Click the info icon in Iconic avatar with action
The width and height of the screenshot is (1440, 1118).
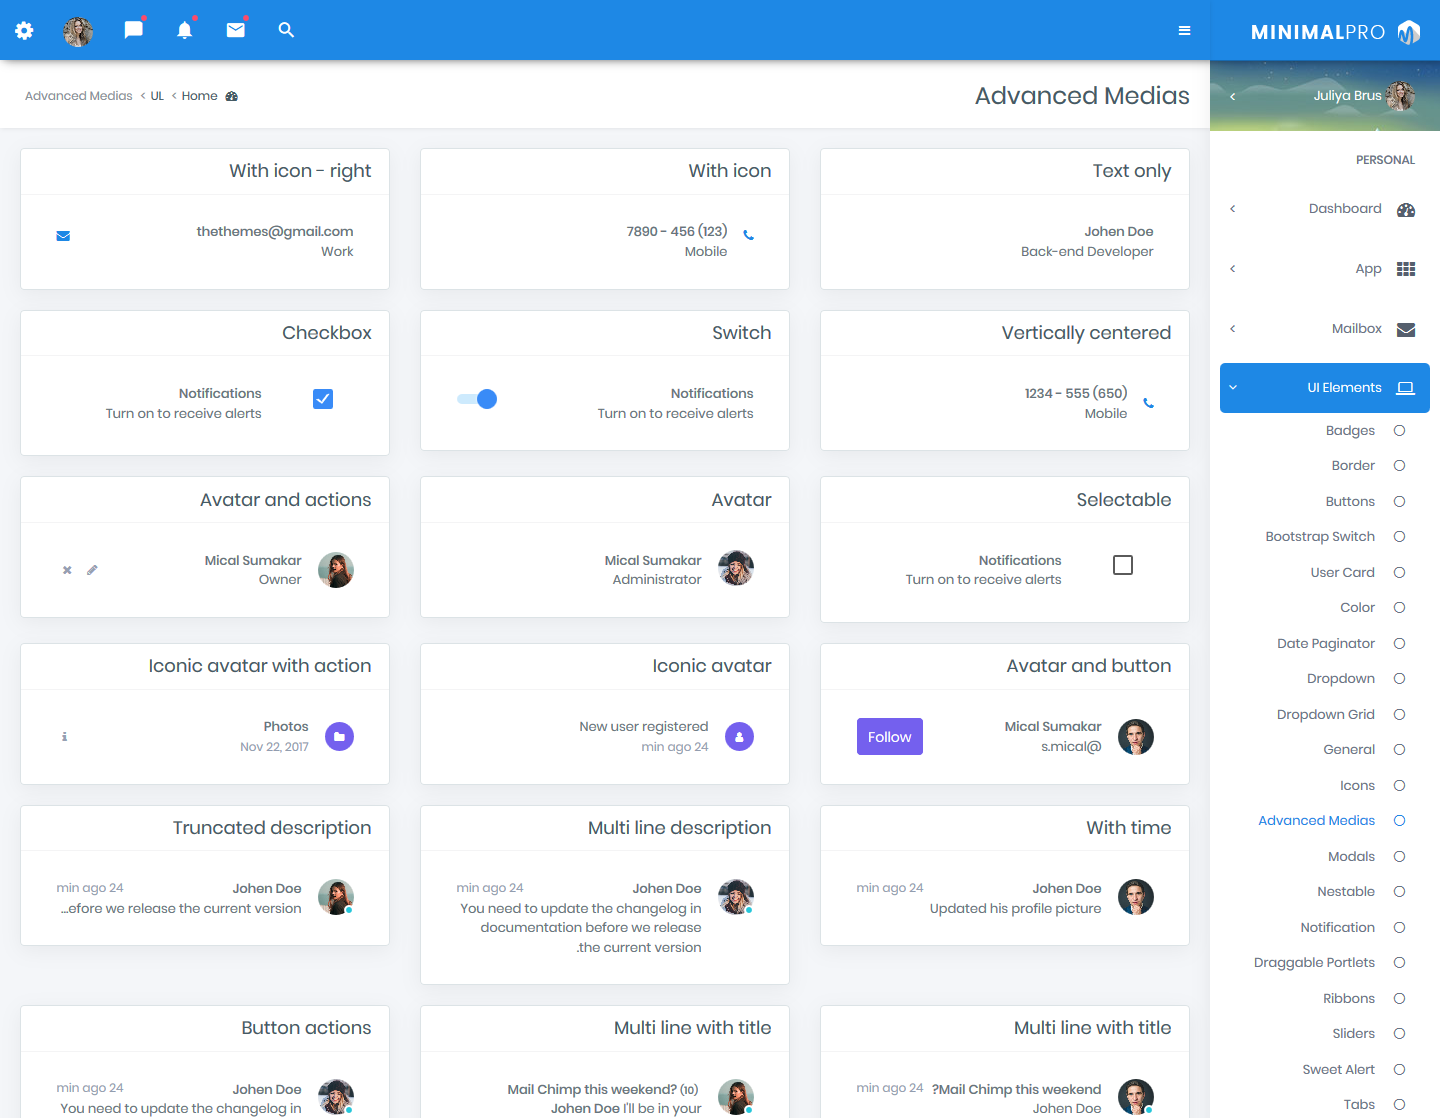65,736
